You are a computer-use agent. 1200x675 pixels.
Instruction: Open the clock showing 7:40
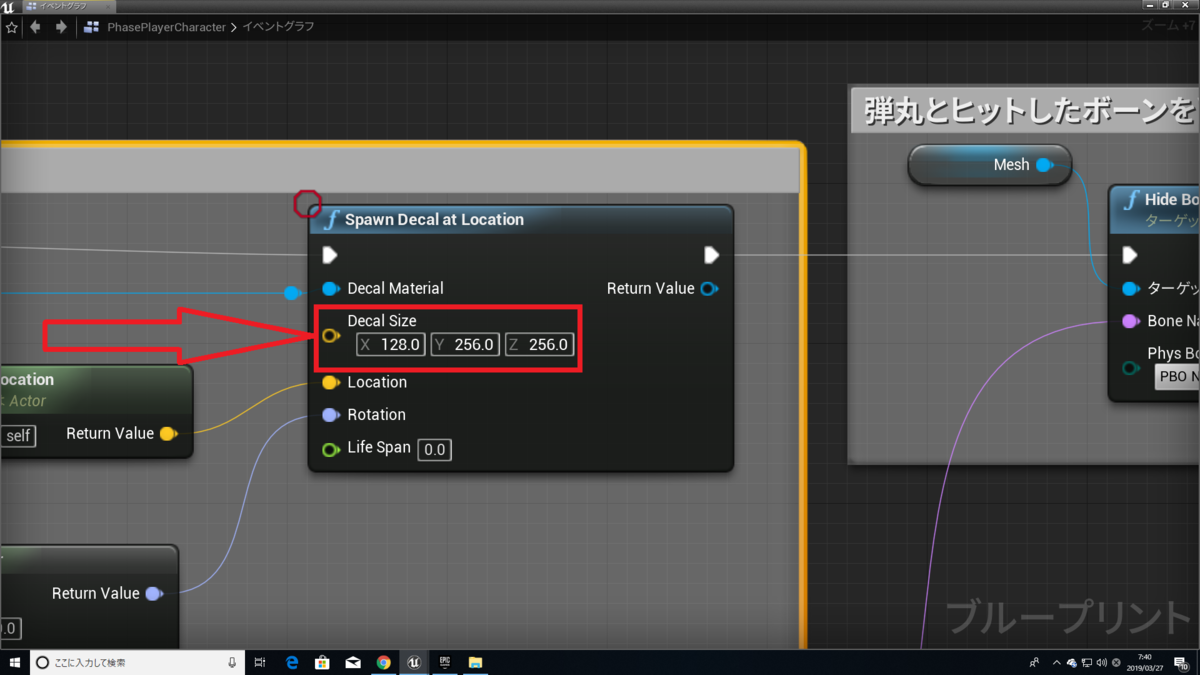click(x=1144, y=662)
